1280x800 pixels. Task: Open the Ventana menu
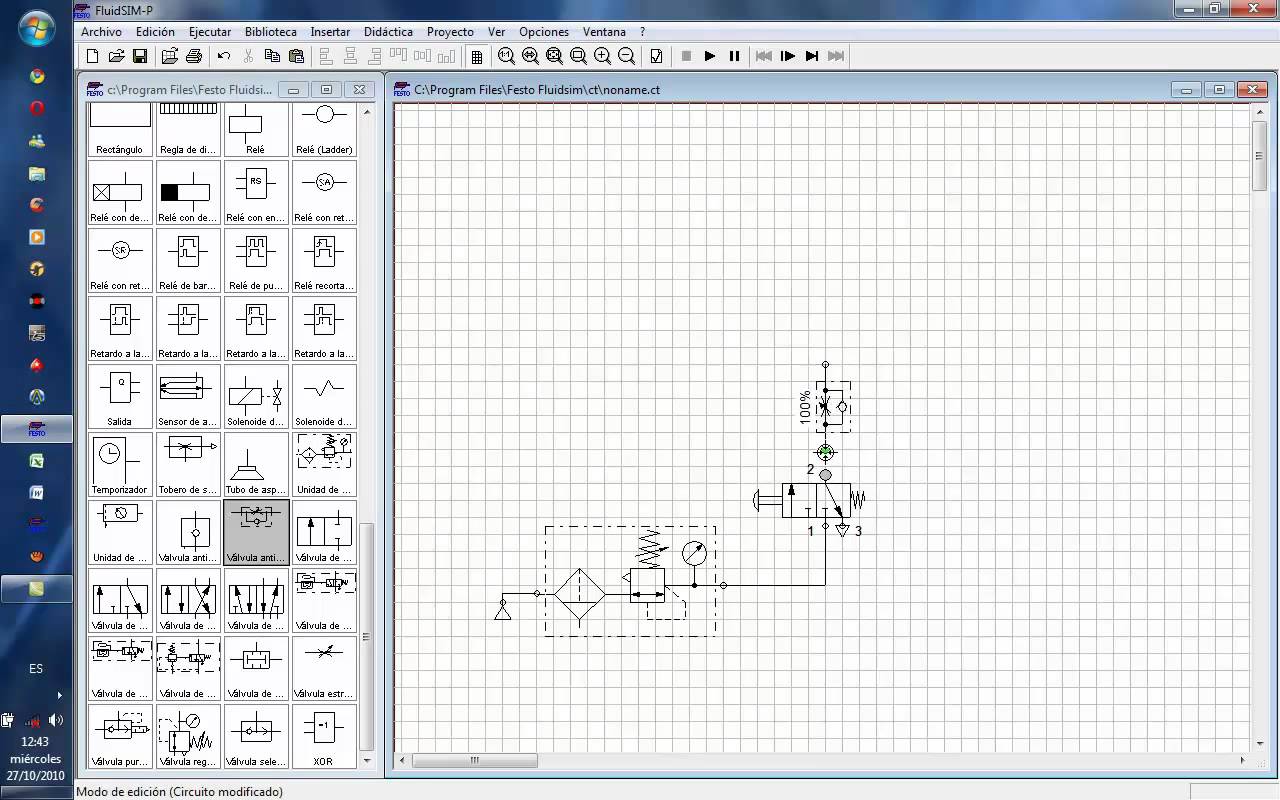[604, 31]
